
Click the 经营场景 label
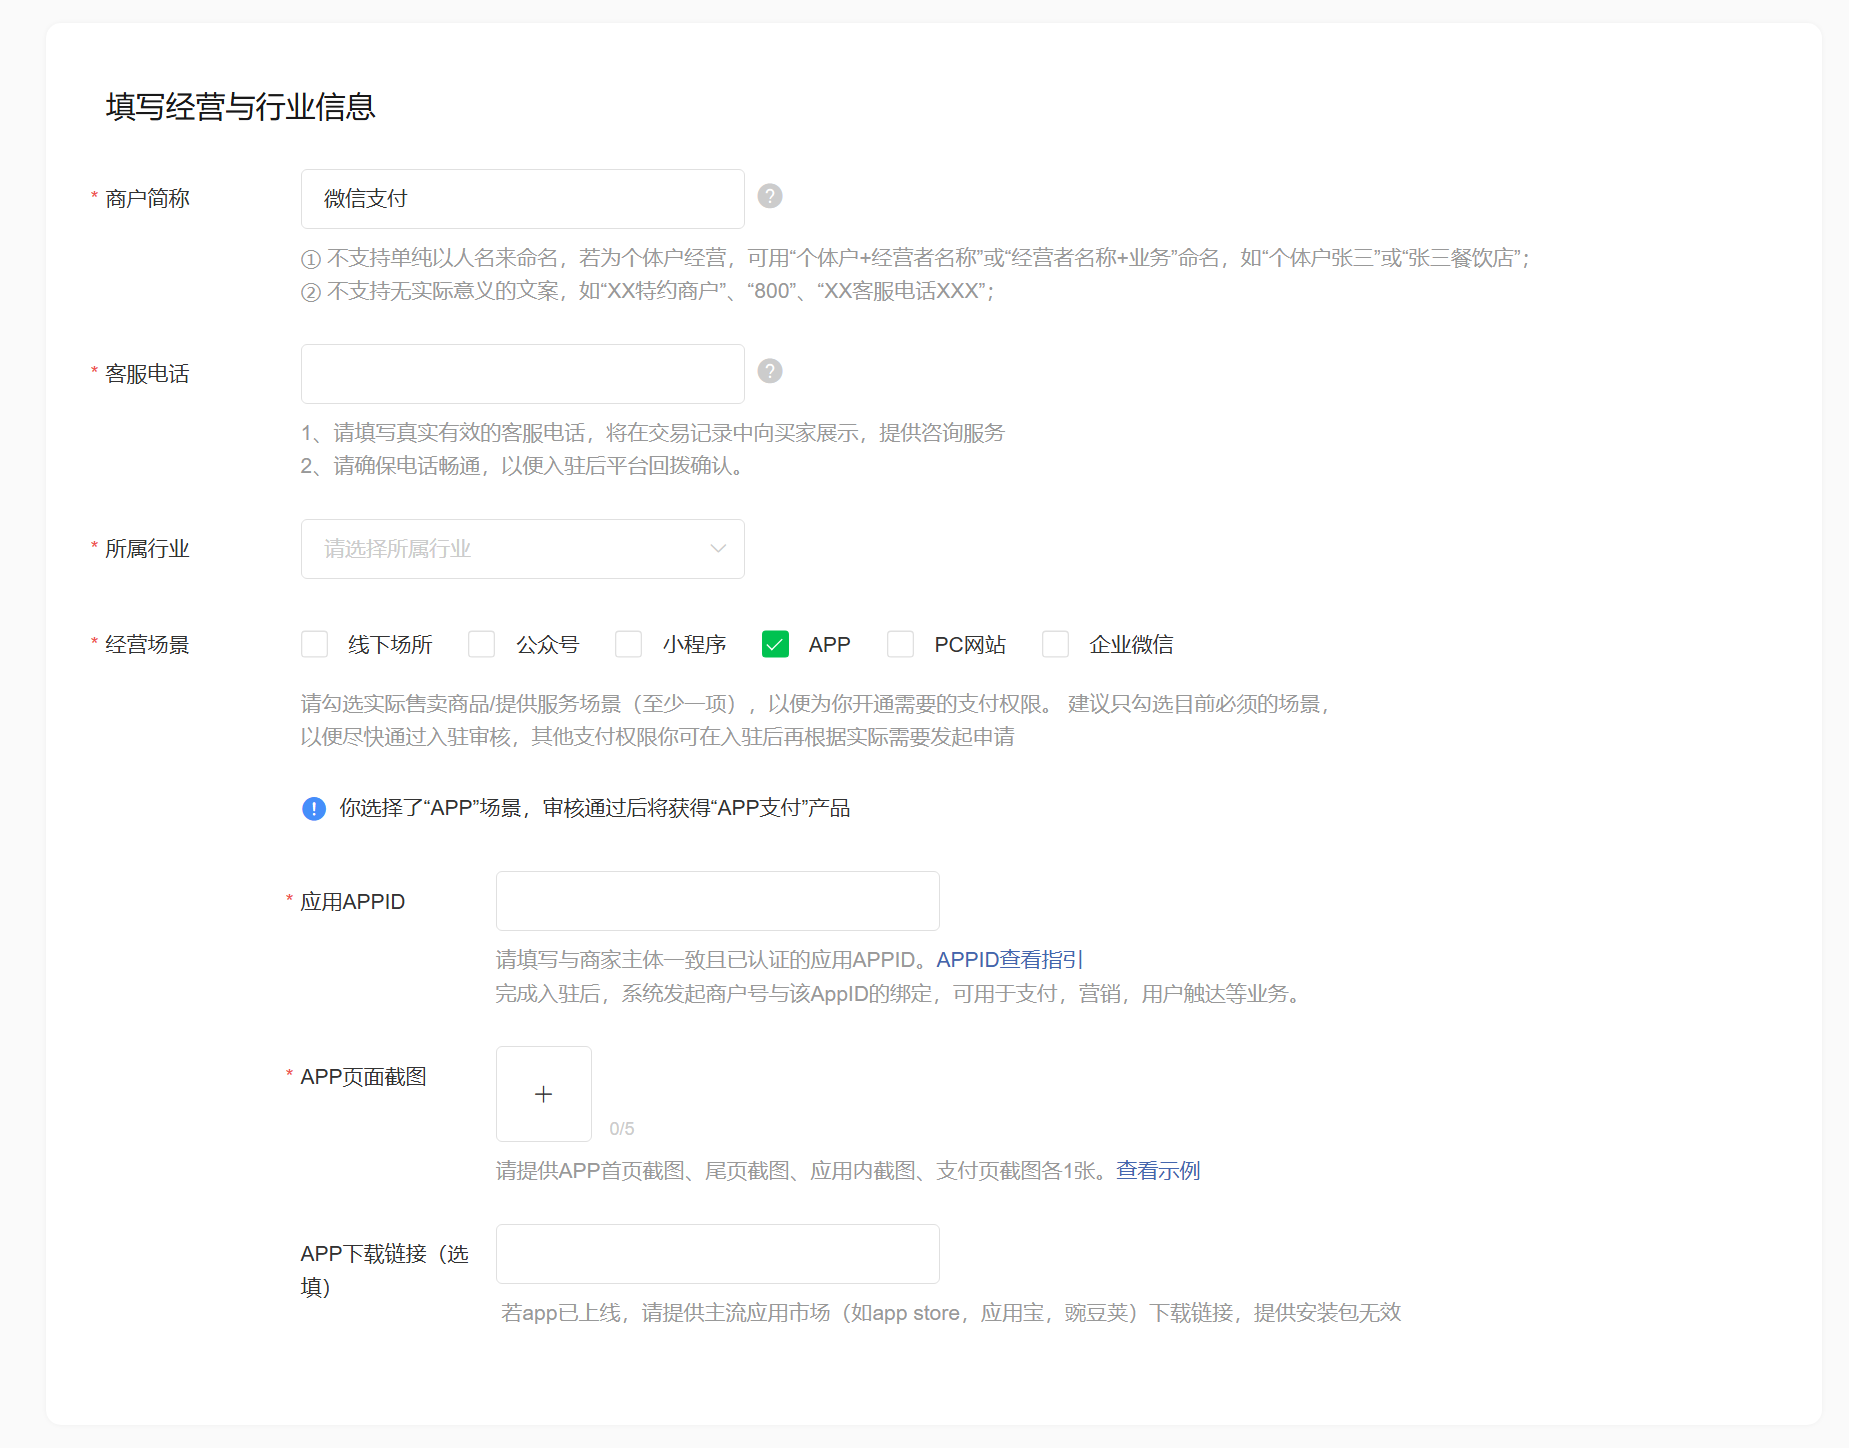pos(147,645)
